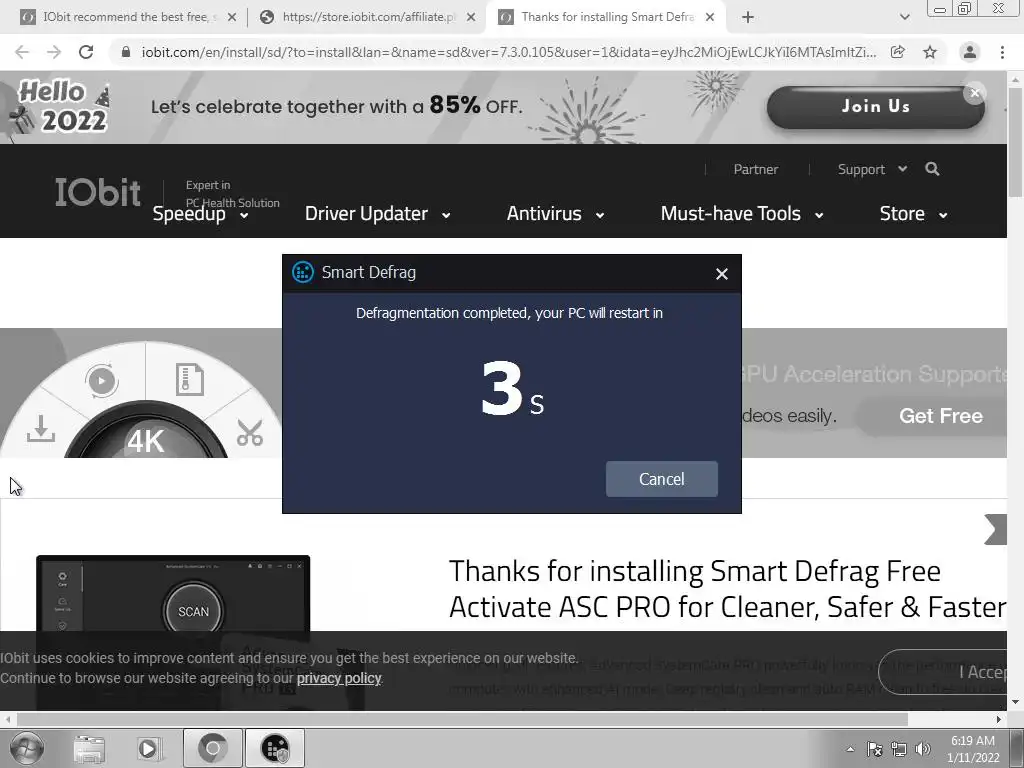Click the horizontal page scrollbar

pyautogui.click(x=462, y=719)
